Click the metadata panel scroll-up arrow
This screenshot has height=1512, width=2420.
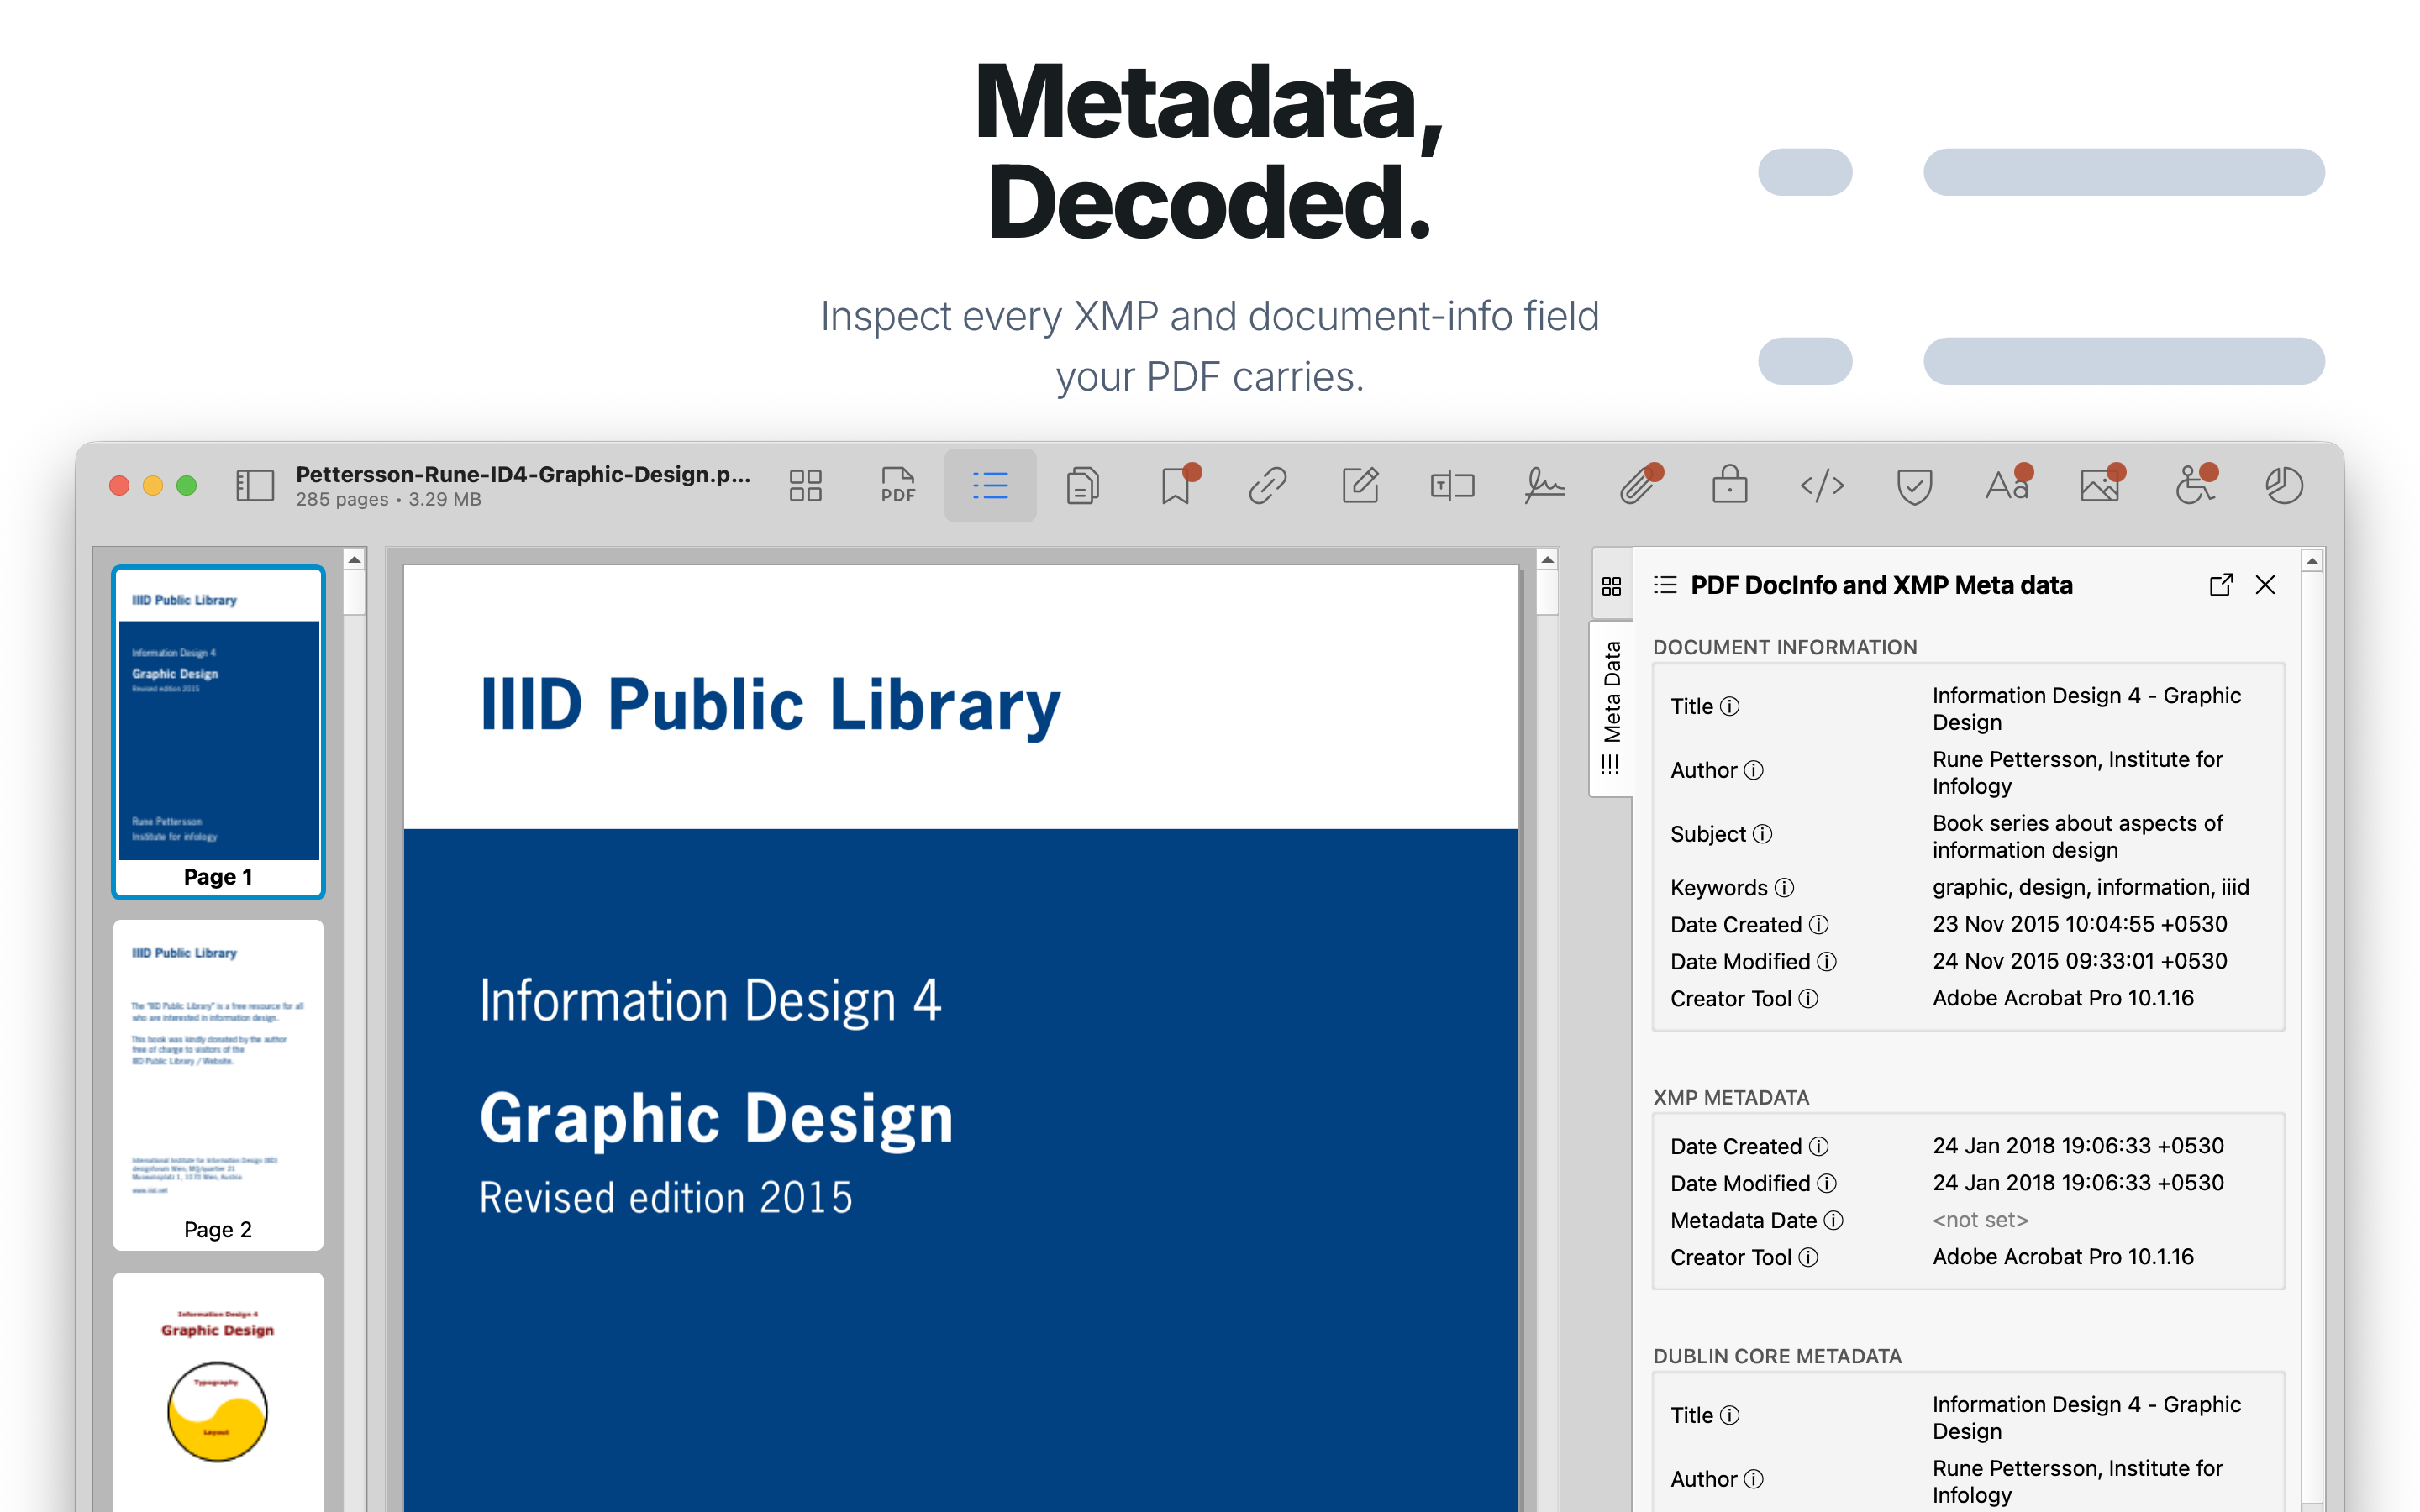tap(2311, 562)
